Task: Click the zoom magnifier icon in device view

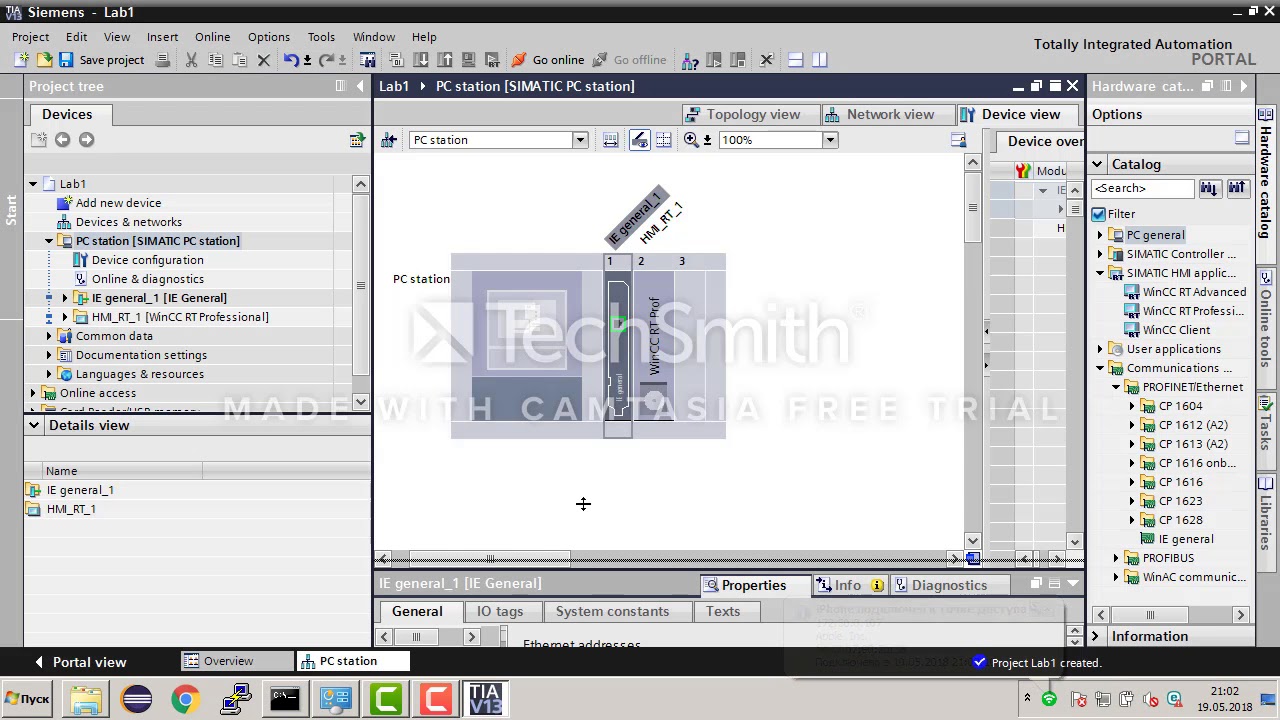Action: [x=691, y=140]
